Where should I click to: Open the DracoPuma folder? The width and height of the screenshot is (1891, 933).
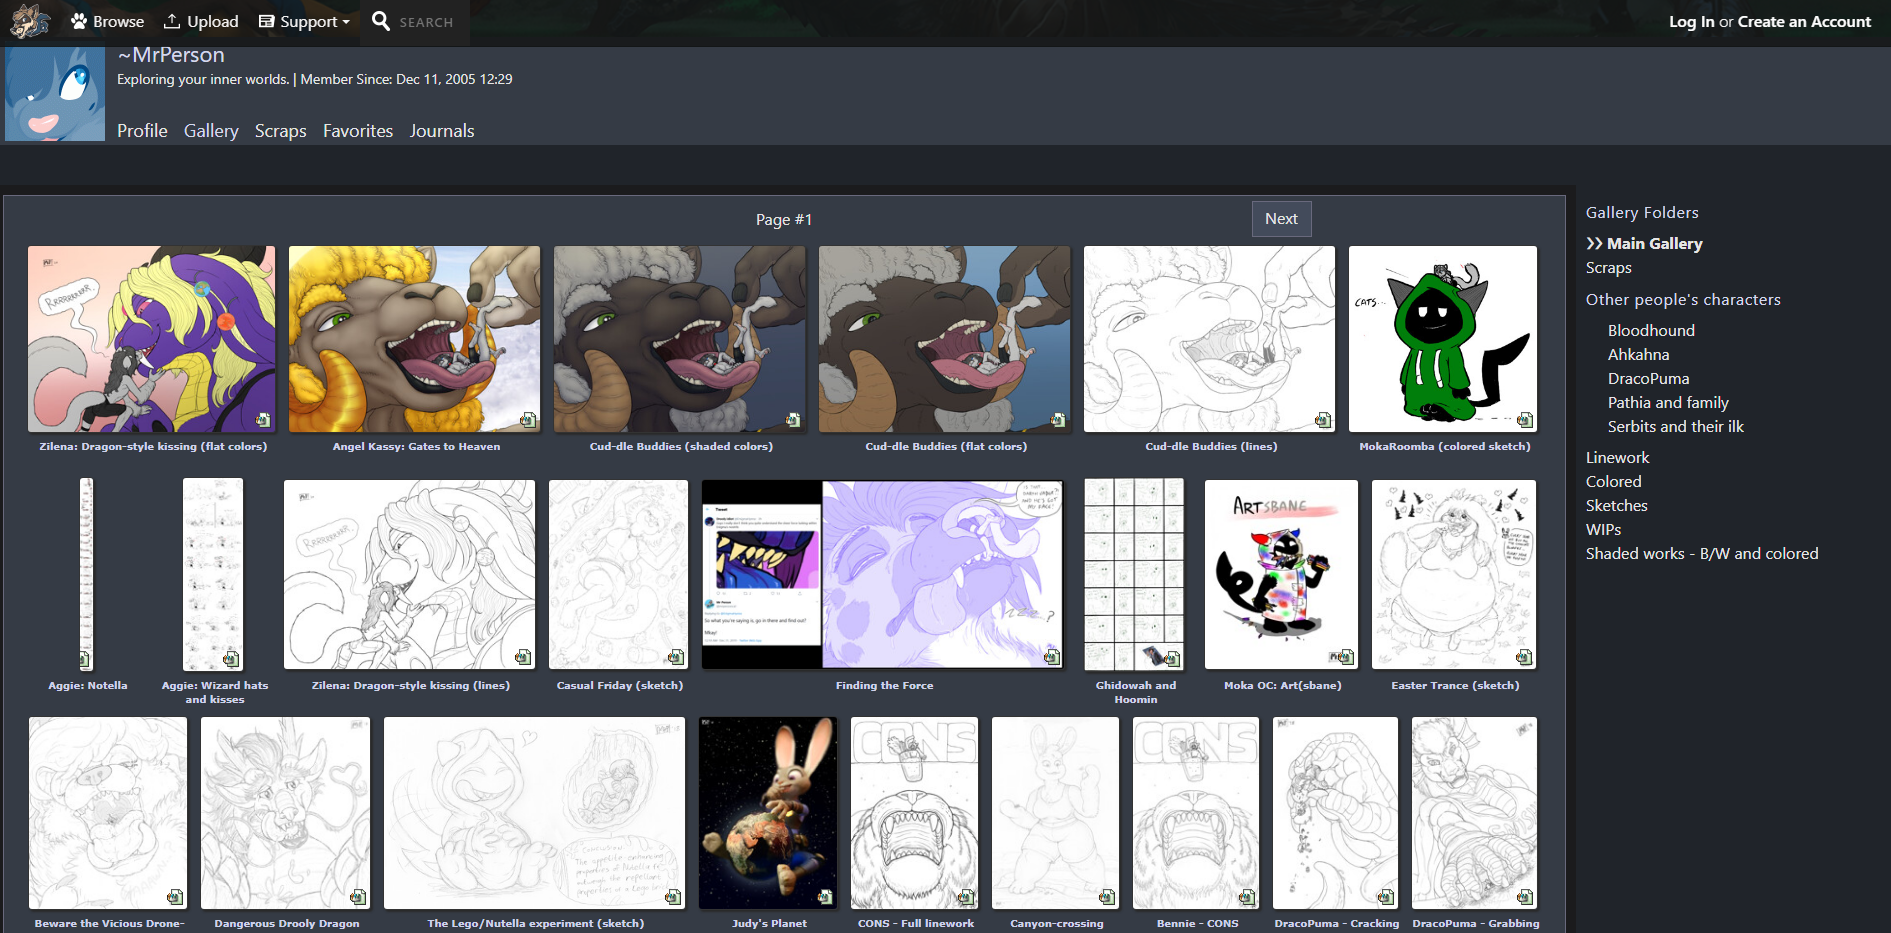(x=1648, y=379)
